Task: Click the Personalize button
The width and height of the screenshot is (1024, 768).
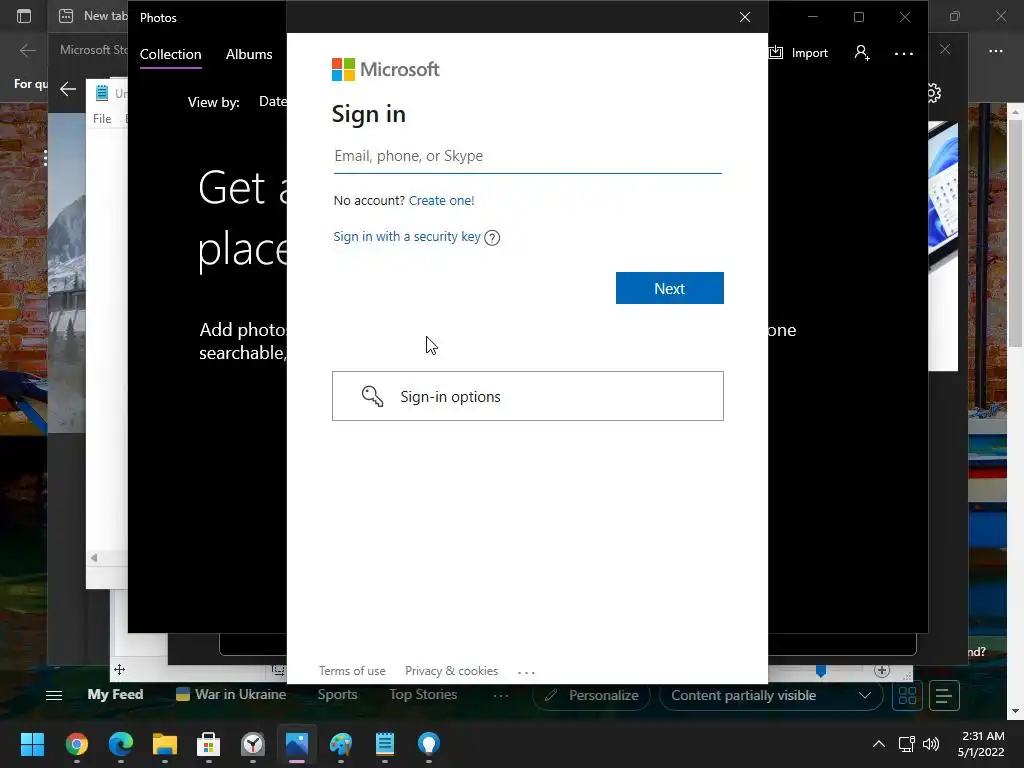Action: click(x=592, y=696)
